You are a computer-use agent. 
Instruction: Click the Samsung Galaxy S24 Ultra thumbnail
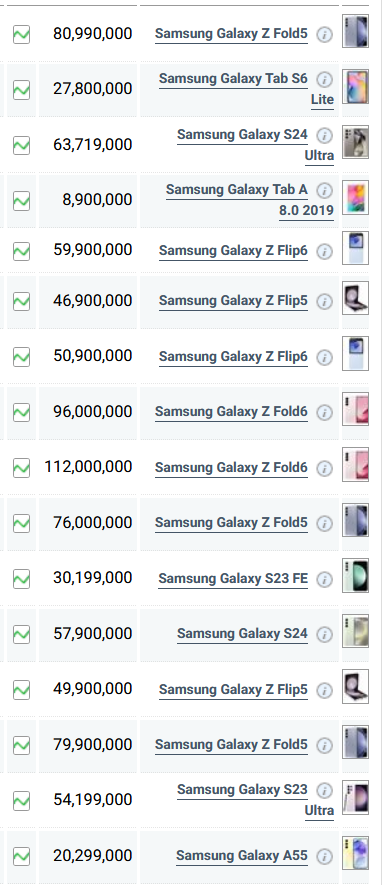point(355,142)
